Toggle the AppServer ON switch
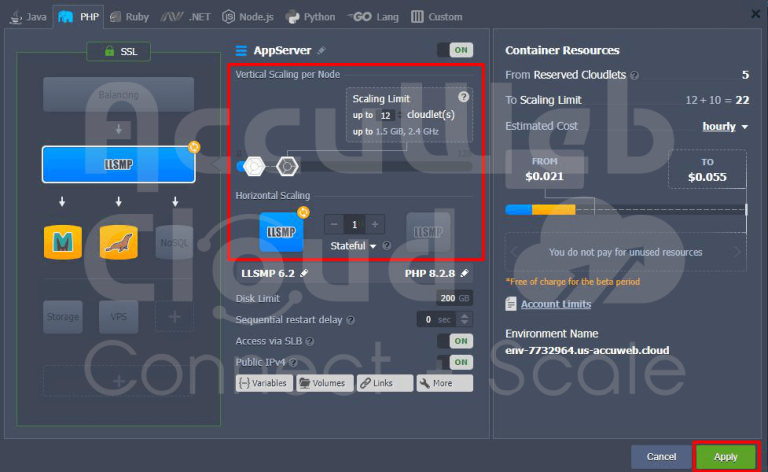This screenshot has width=768, height=472. (x=455, y=50)
